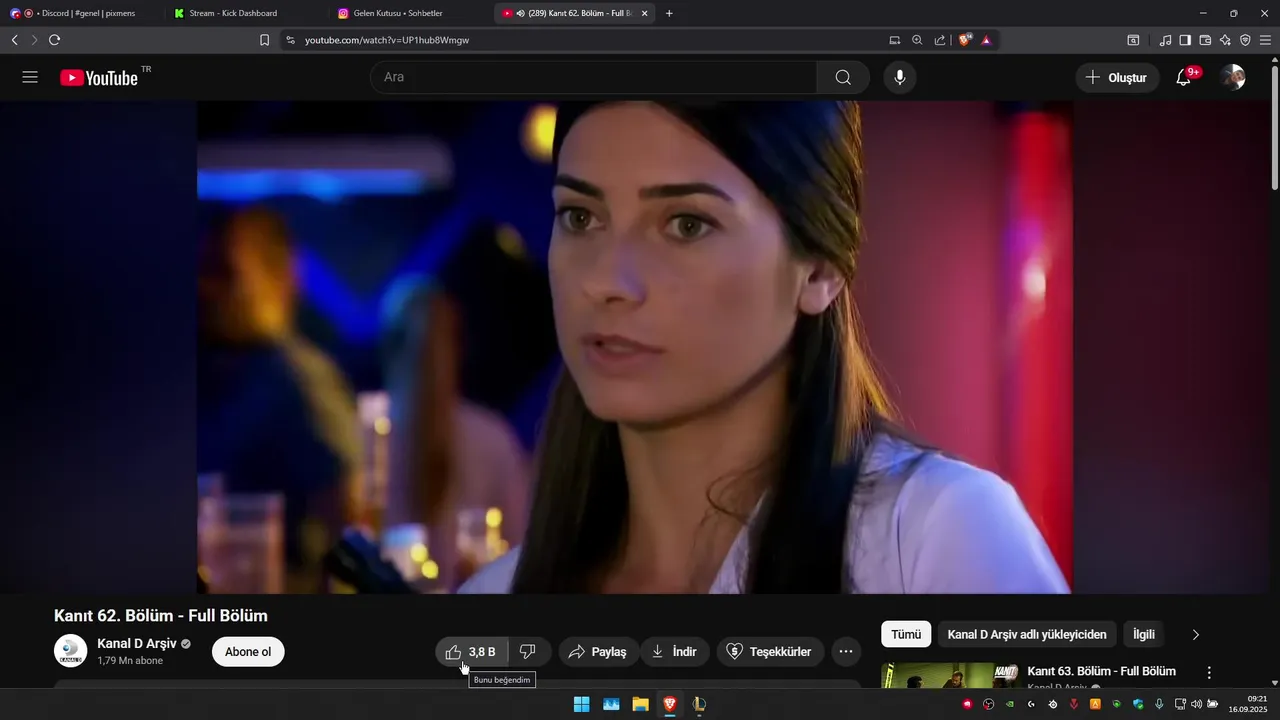Open the YouTube hamburger guide menu
This screenshot has width=1280, height=720.
click(x=30, y=77)
